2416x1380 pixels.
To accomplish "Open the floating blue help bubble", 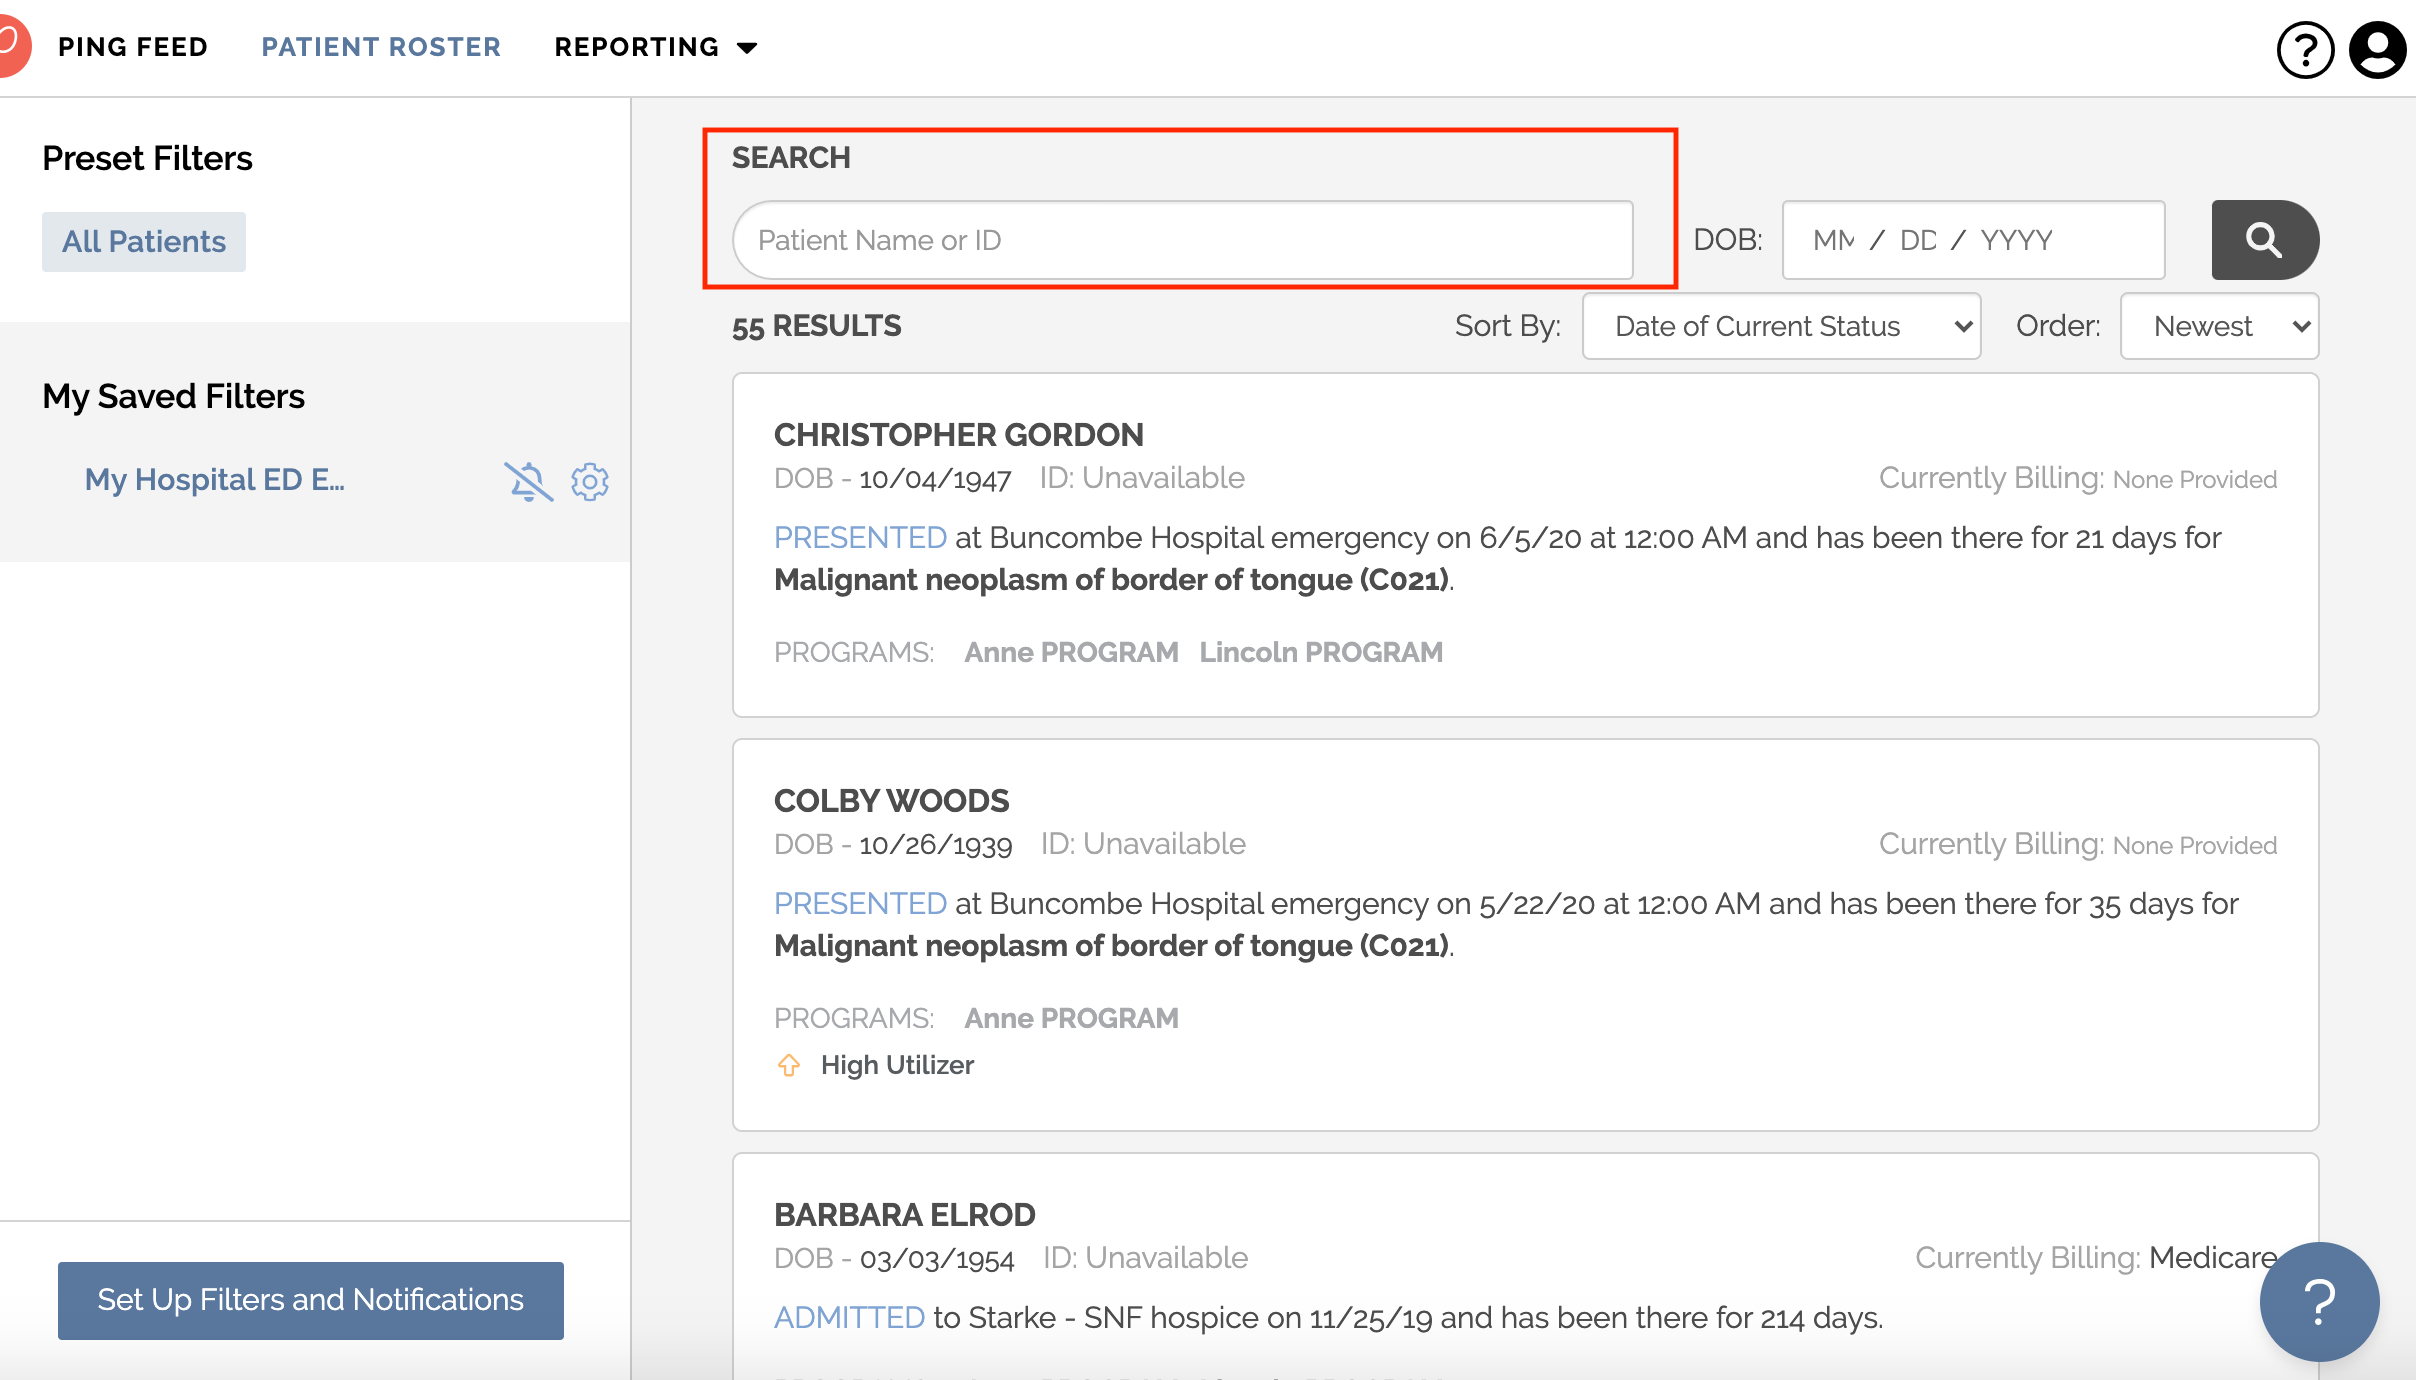I will click(x=2318, y=1301).
